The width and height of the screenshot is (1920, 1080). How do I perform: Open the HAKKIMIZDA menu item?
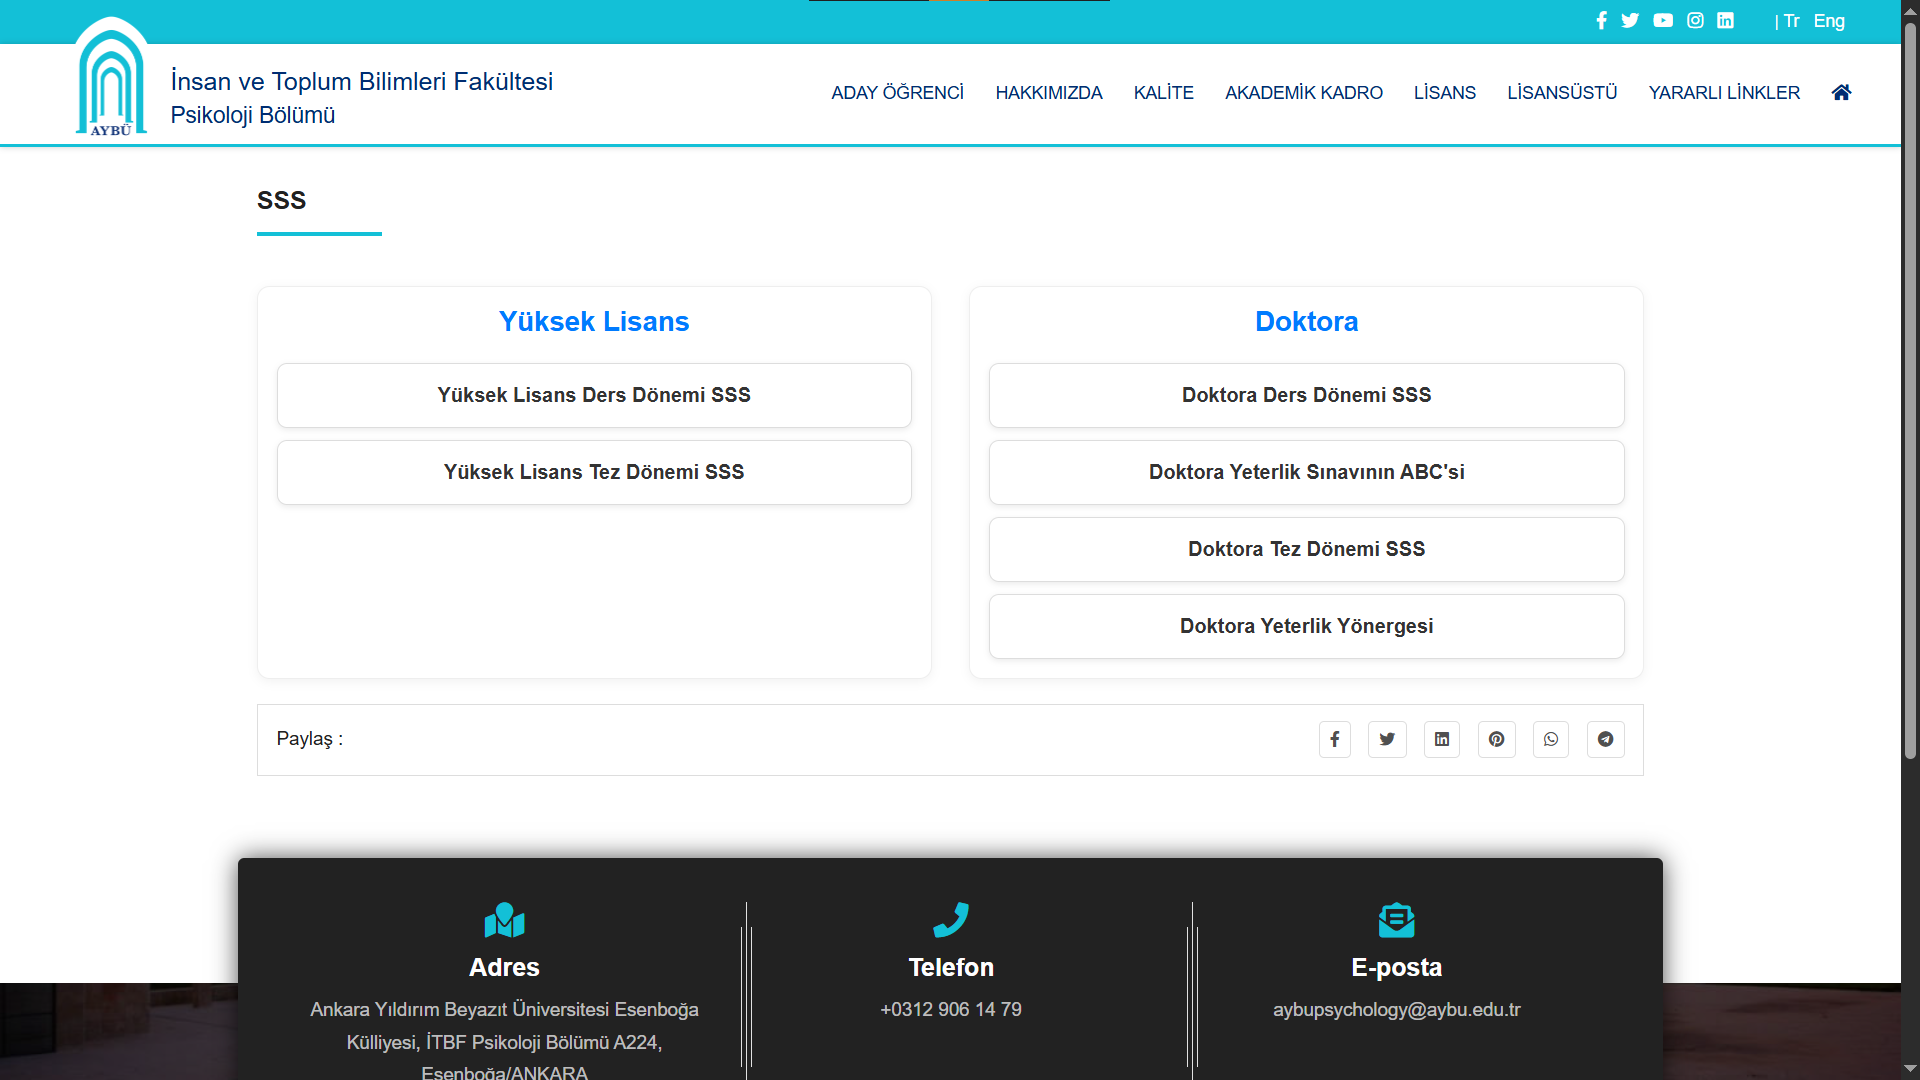[1048, 93]
